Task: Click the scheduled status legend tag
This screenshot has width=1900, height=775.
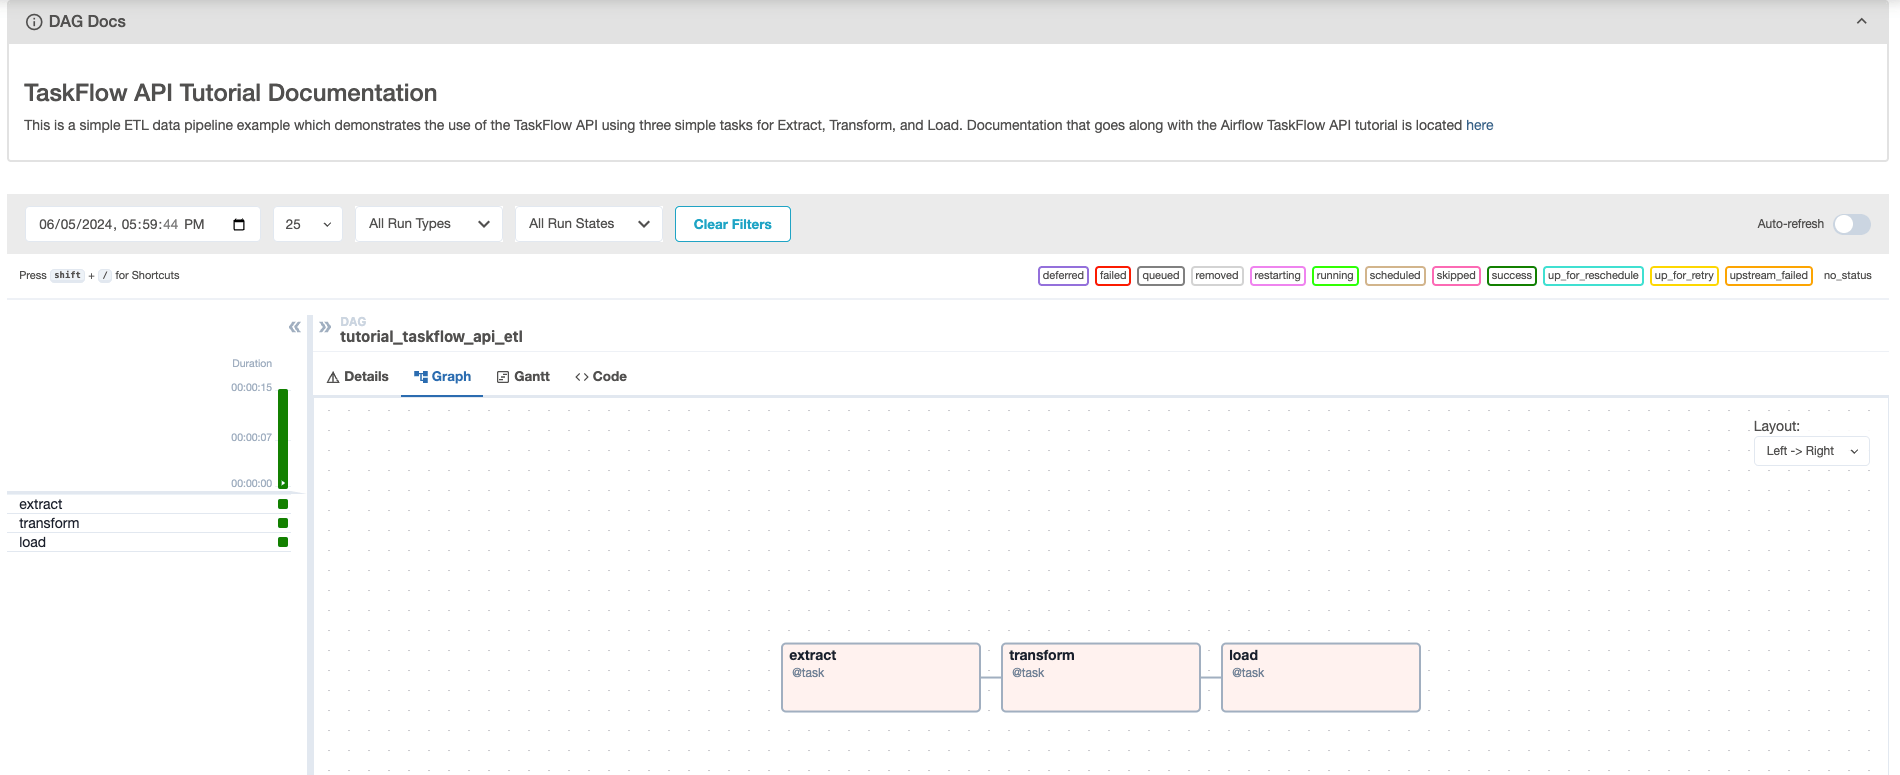Action: [1395, 276]
